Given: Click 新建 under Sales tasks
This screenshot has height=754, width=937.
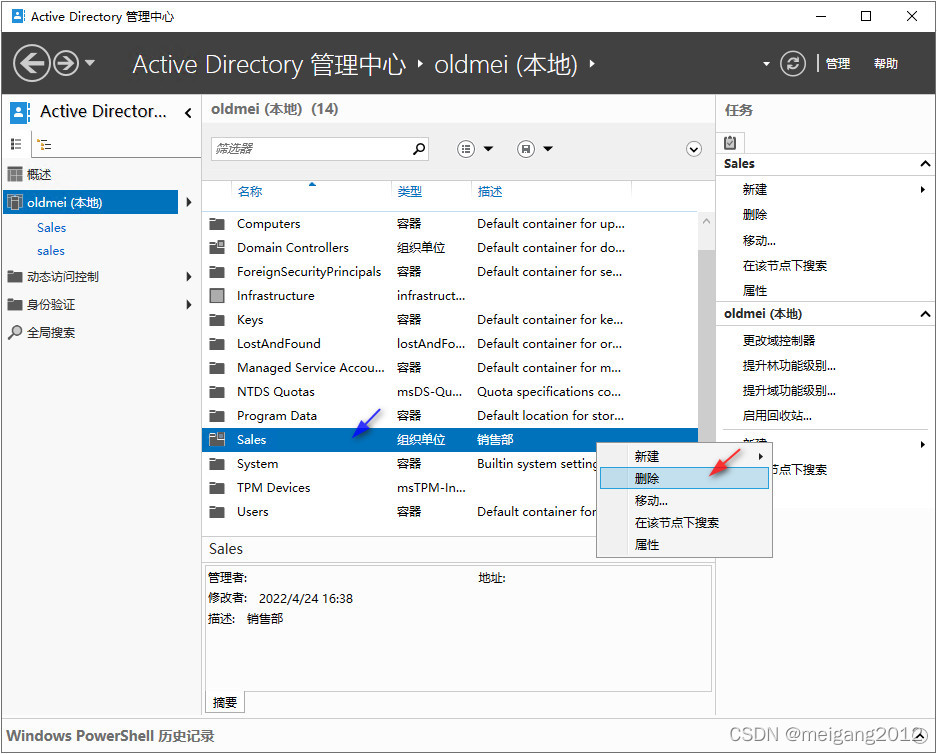Looking at the screenshot, I should tap(755, 190).
